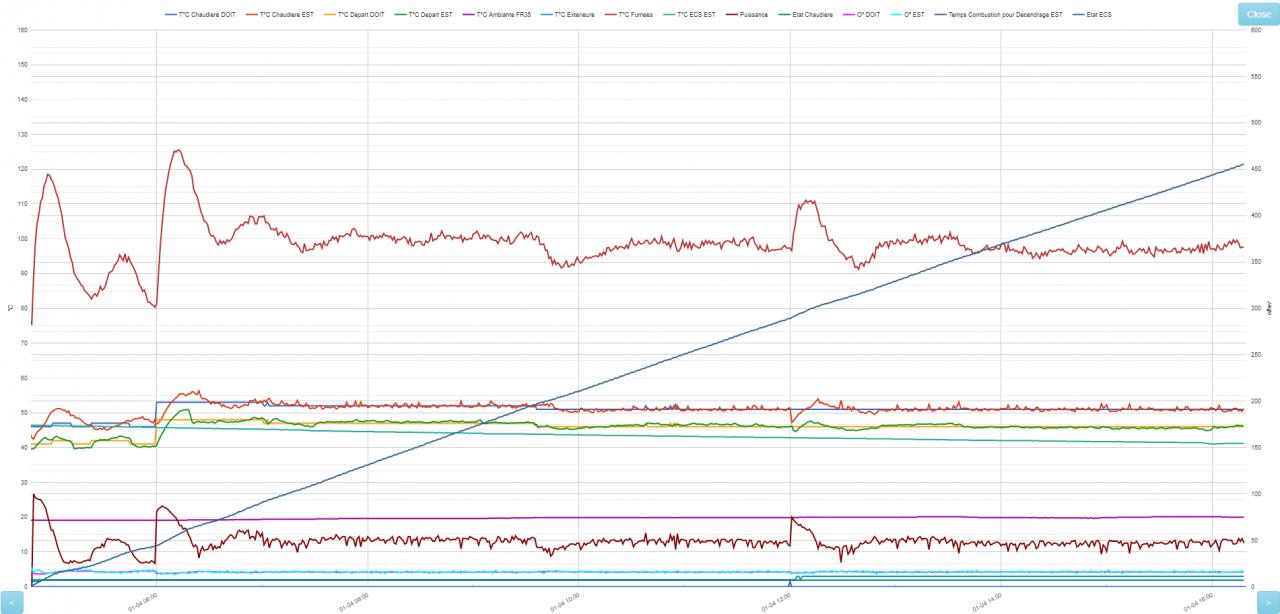1280x614 pixels.
Task: Click the 40 label on left axis
Action: point(25,447)
